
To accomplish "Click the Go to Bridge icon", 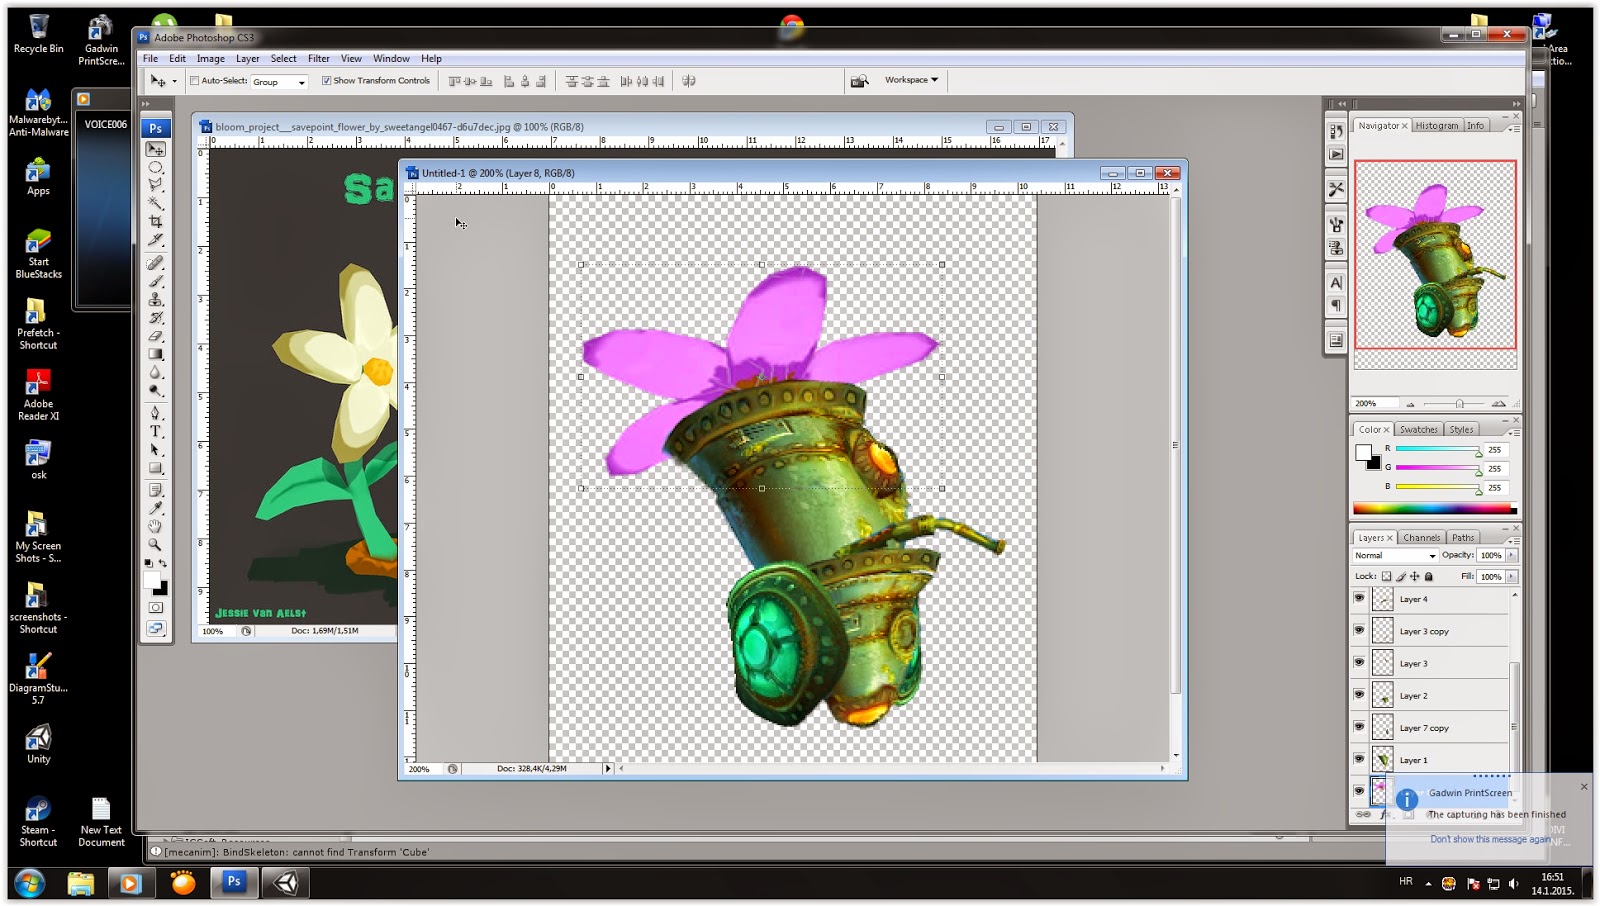I will coord(859,81).
